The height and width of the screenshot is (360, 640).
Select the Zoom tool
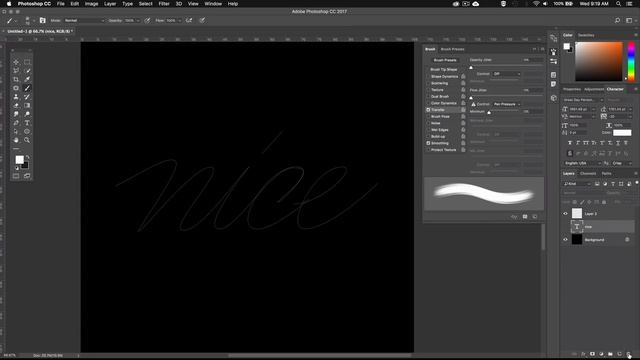(27, 140)
